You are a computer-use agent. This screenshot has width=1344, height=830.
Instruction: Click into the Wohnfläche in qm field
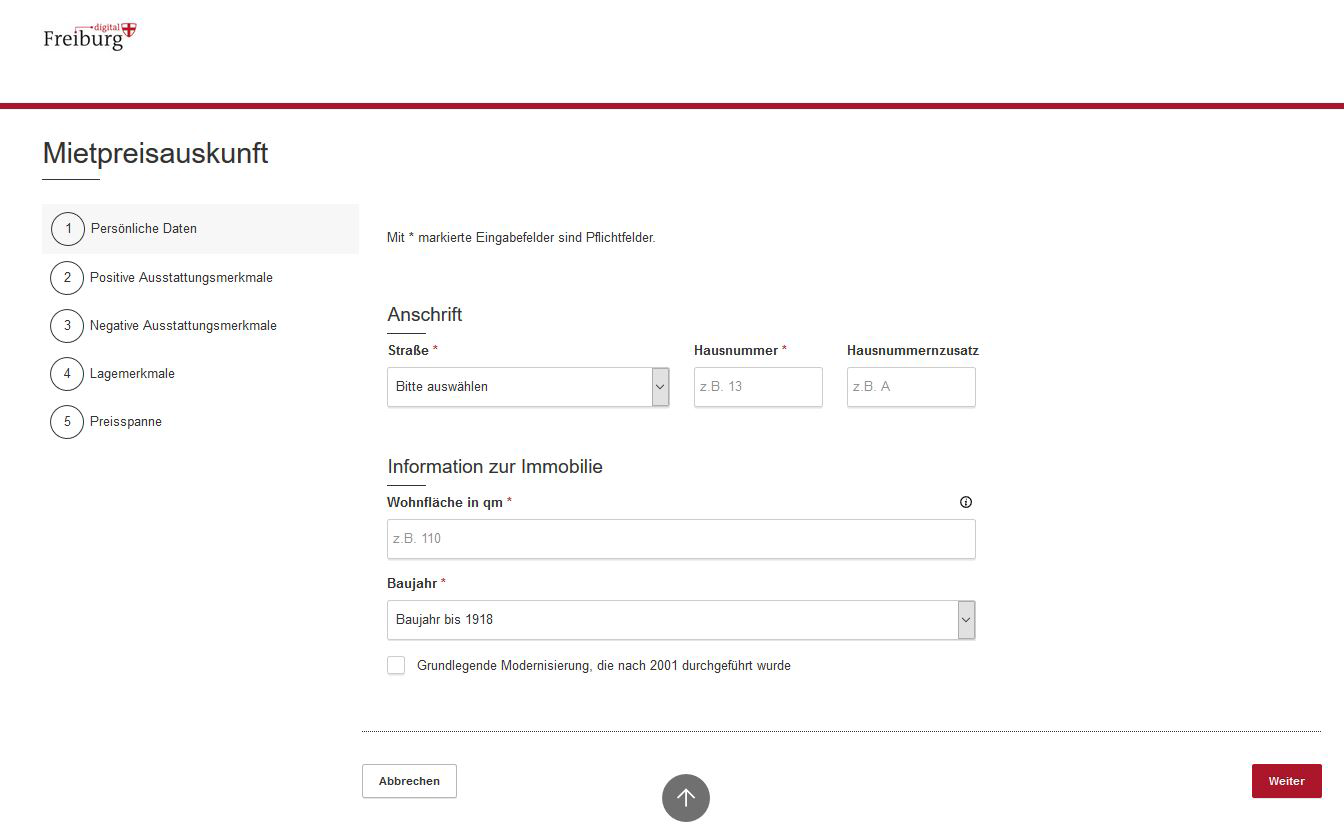click(x=680, y=539)
